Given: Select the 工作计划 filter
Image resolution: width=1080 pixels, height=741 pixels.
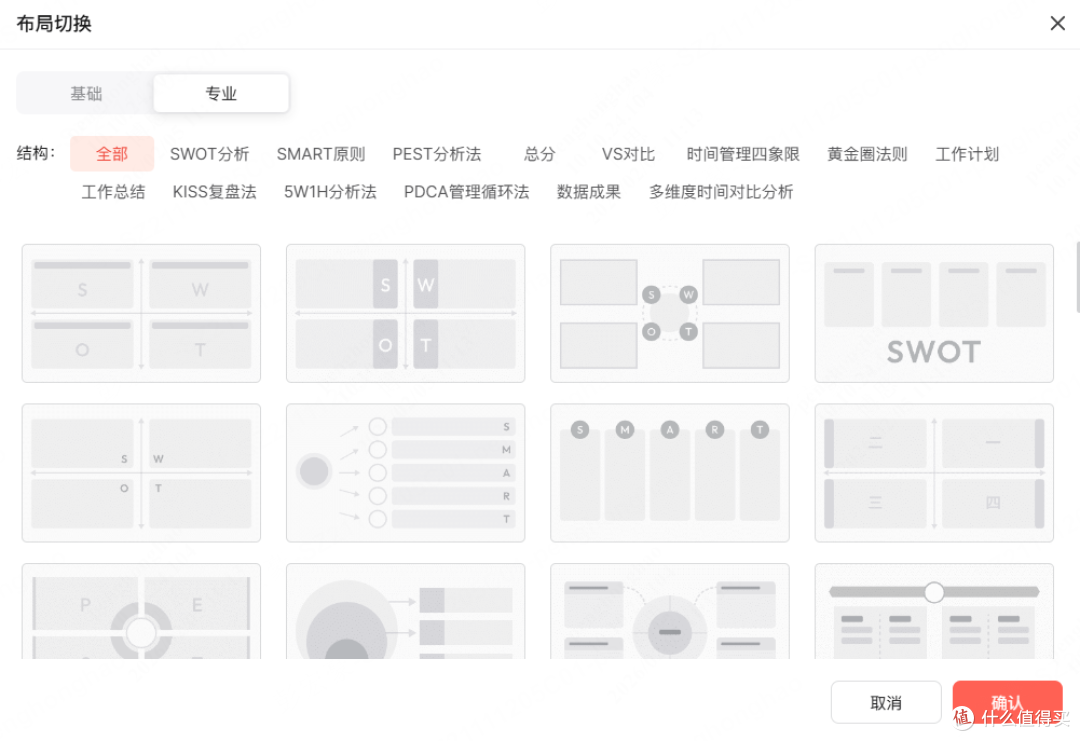Looking at the screenshot, I should (x=967, y=154).
